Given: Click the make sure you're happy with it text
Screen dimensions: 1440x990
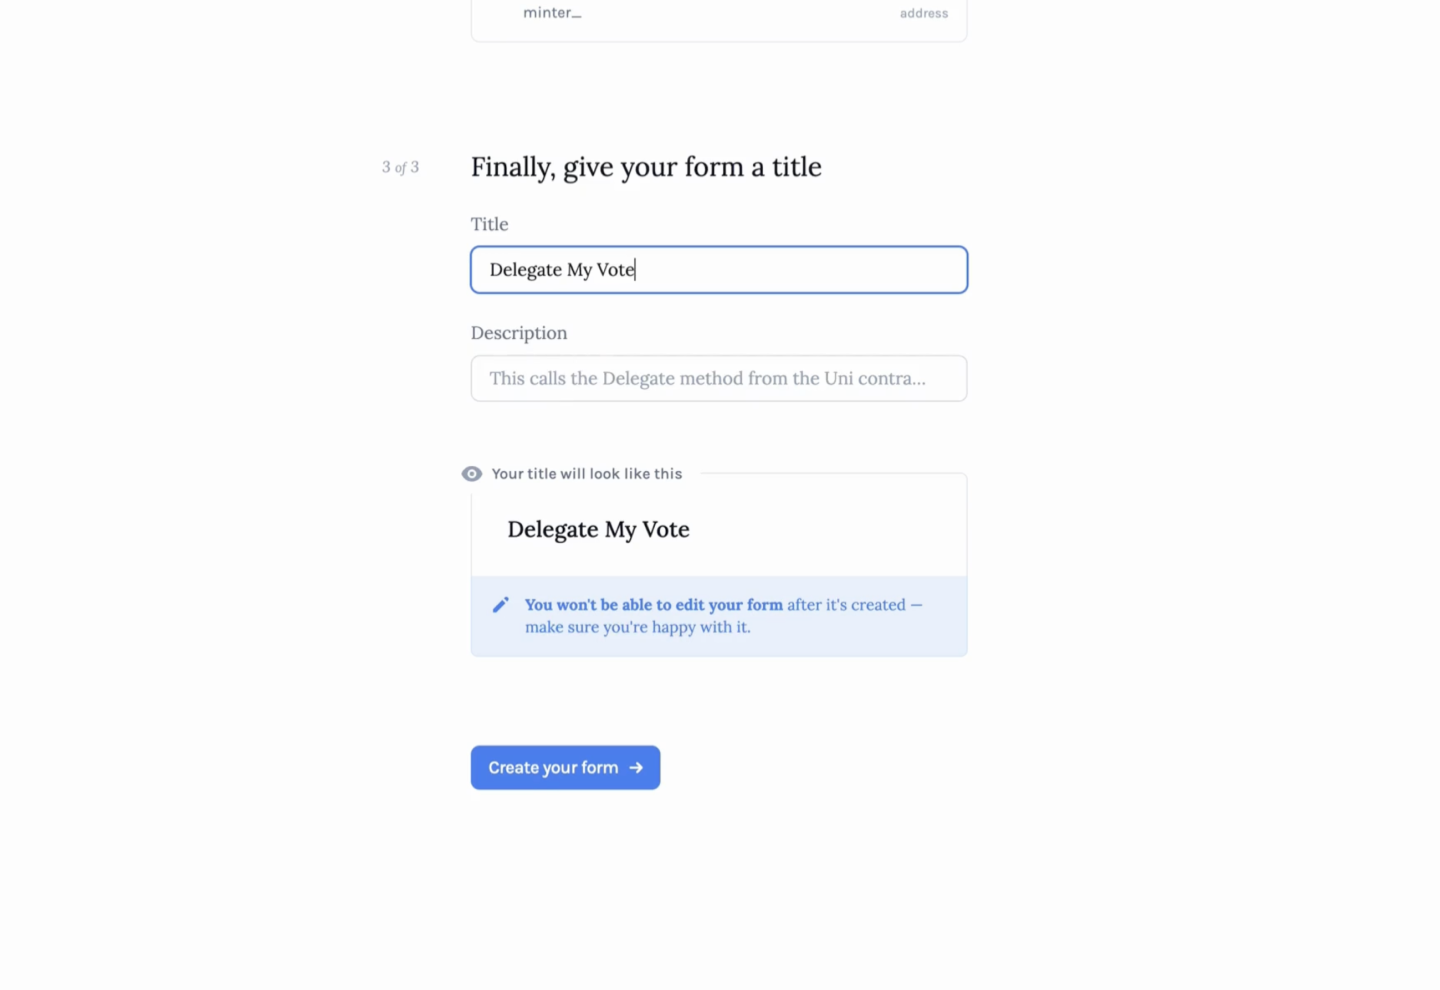Looking at the screenshot, I should pyautogui.click(x=638, y=627).
